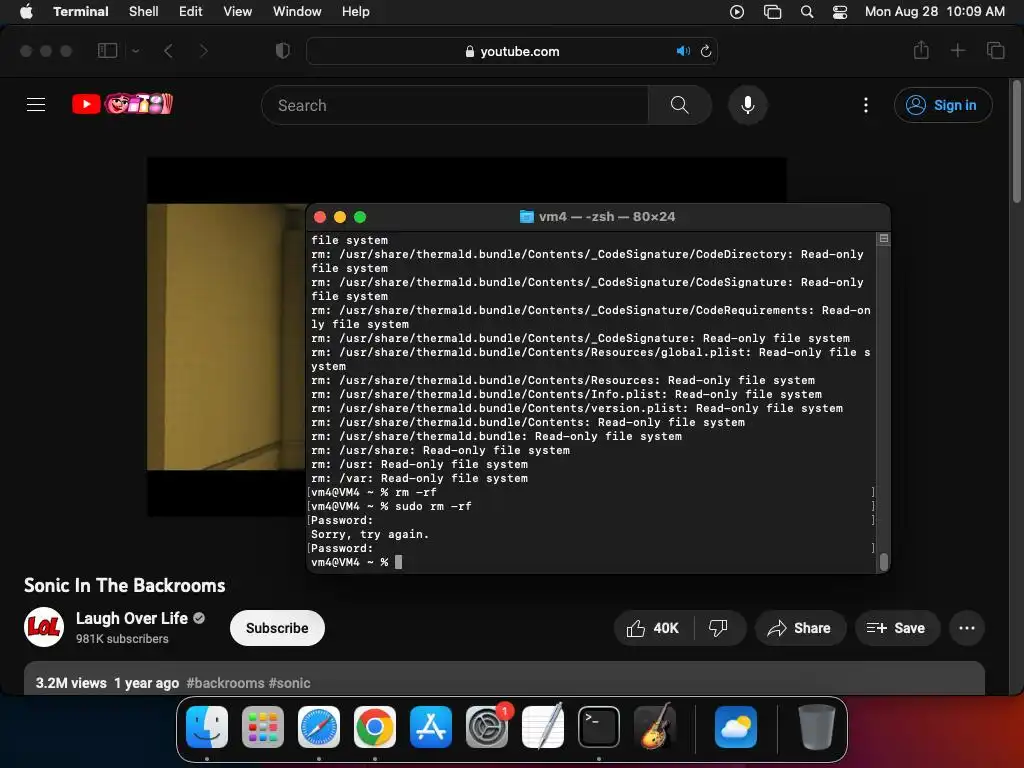Click the youtube.com address bar
Image resolution: width=1024 pixels, height=768 pixels.
click(511, 51)
